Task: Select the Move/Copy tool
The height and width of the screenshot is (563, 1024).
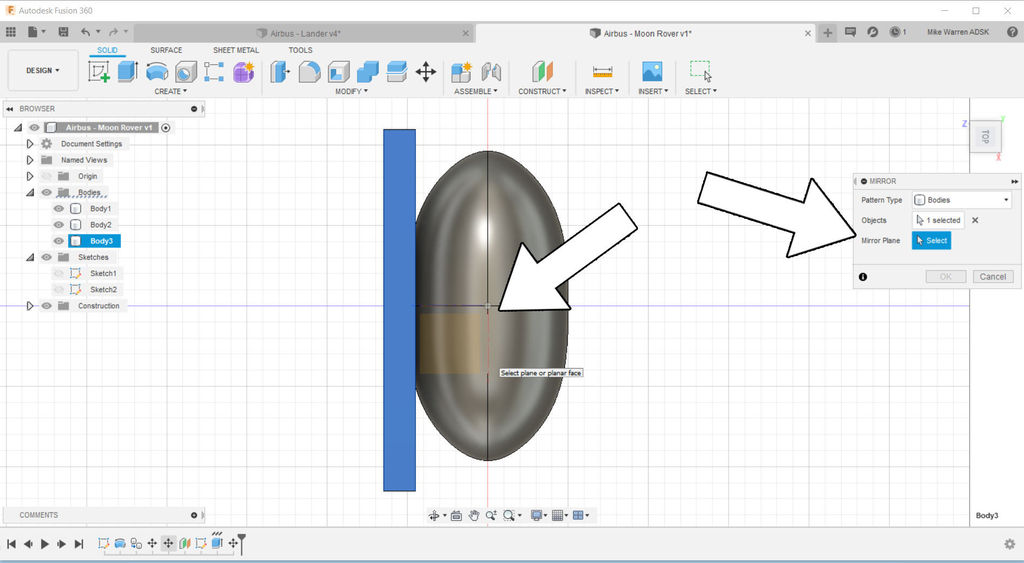Action: click(x=426, y=72)
